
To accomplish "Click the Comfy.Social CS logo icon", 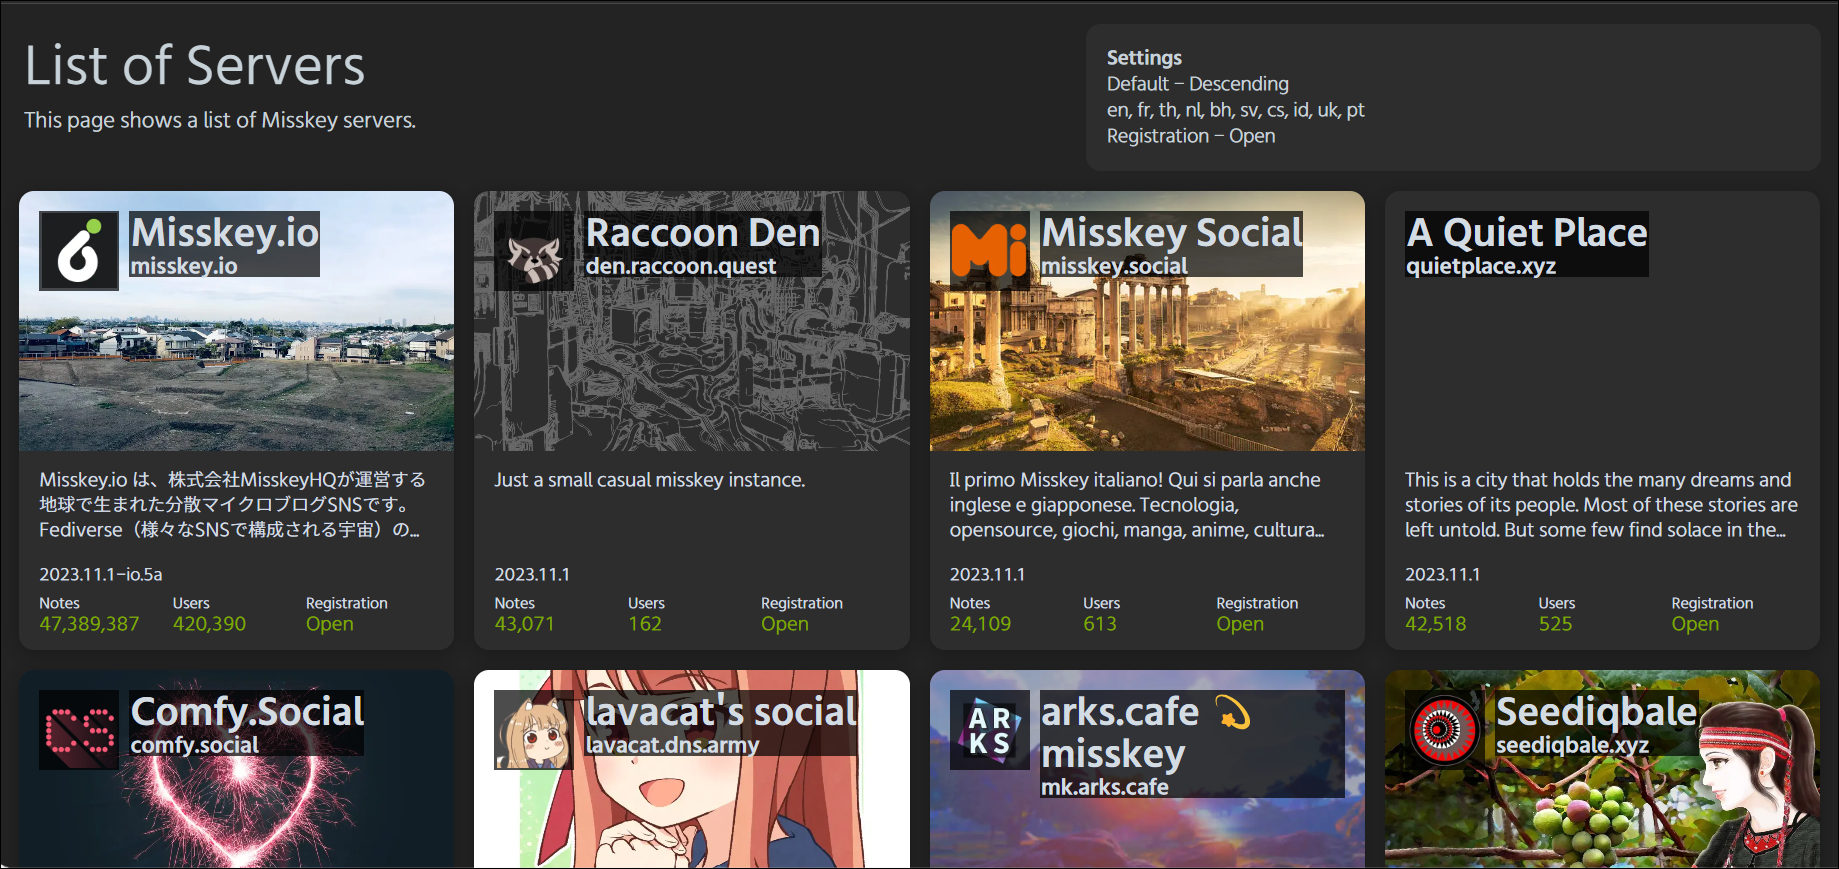I will (x=79, y=730).
